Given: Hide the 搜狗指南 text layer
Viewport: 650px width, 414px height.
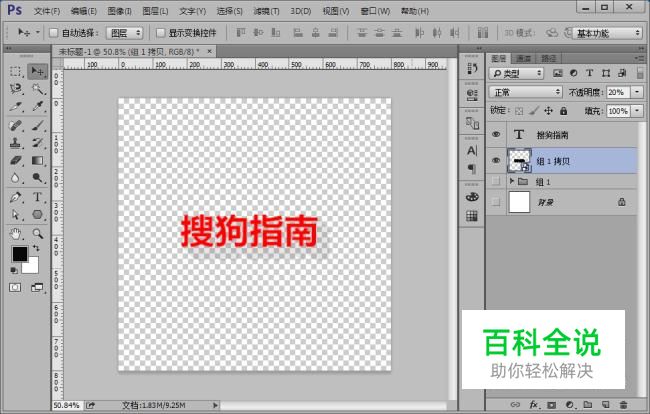Looking at the screenshot, I should pos(496,134).
